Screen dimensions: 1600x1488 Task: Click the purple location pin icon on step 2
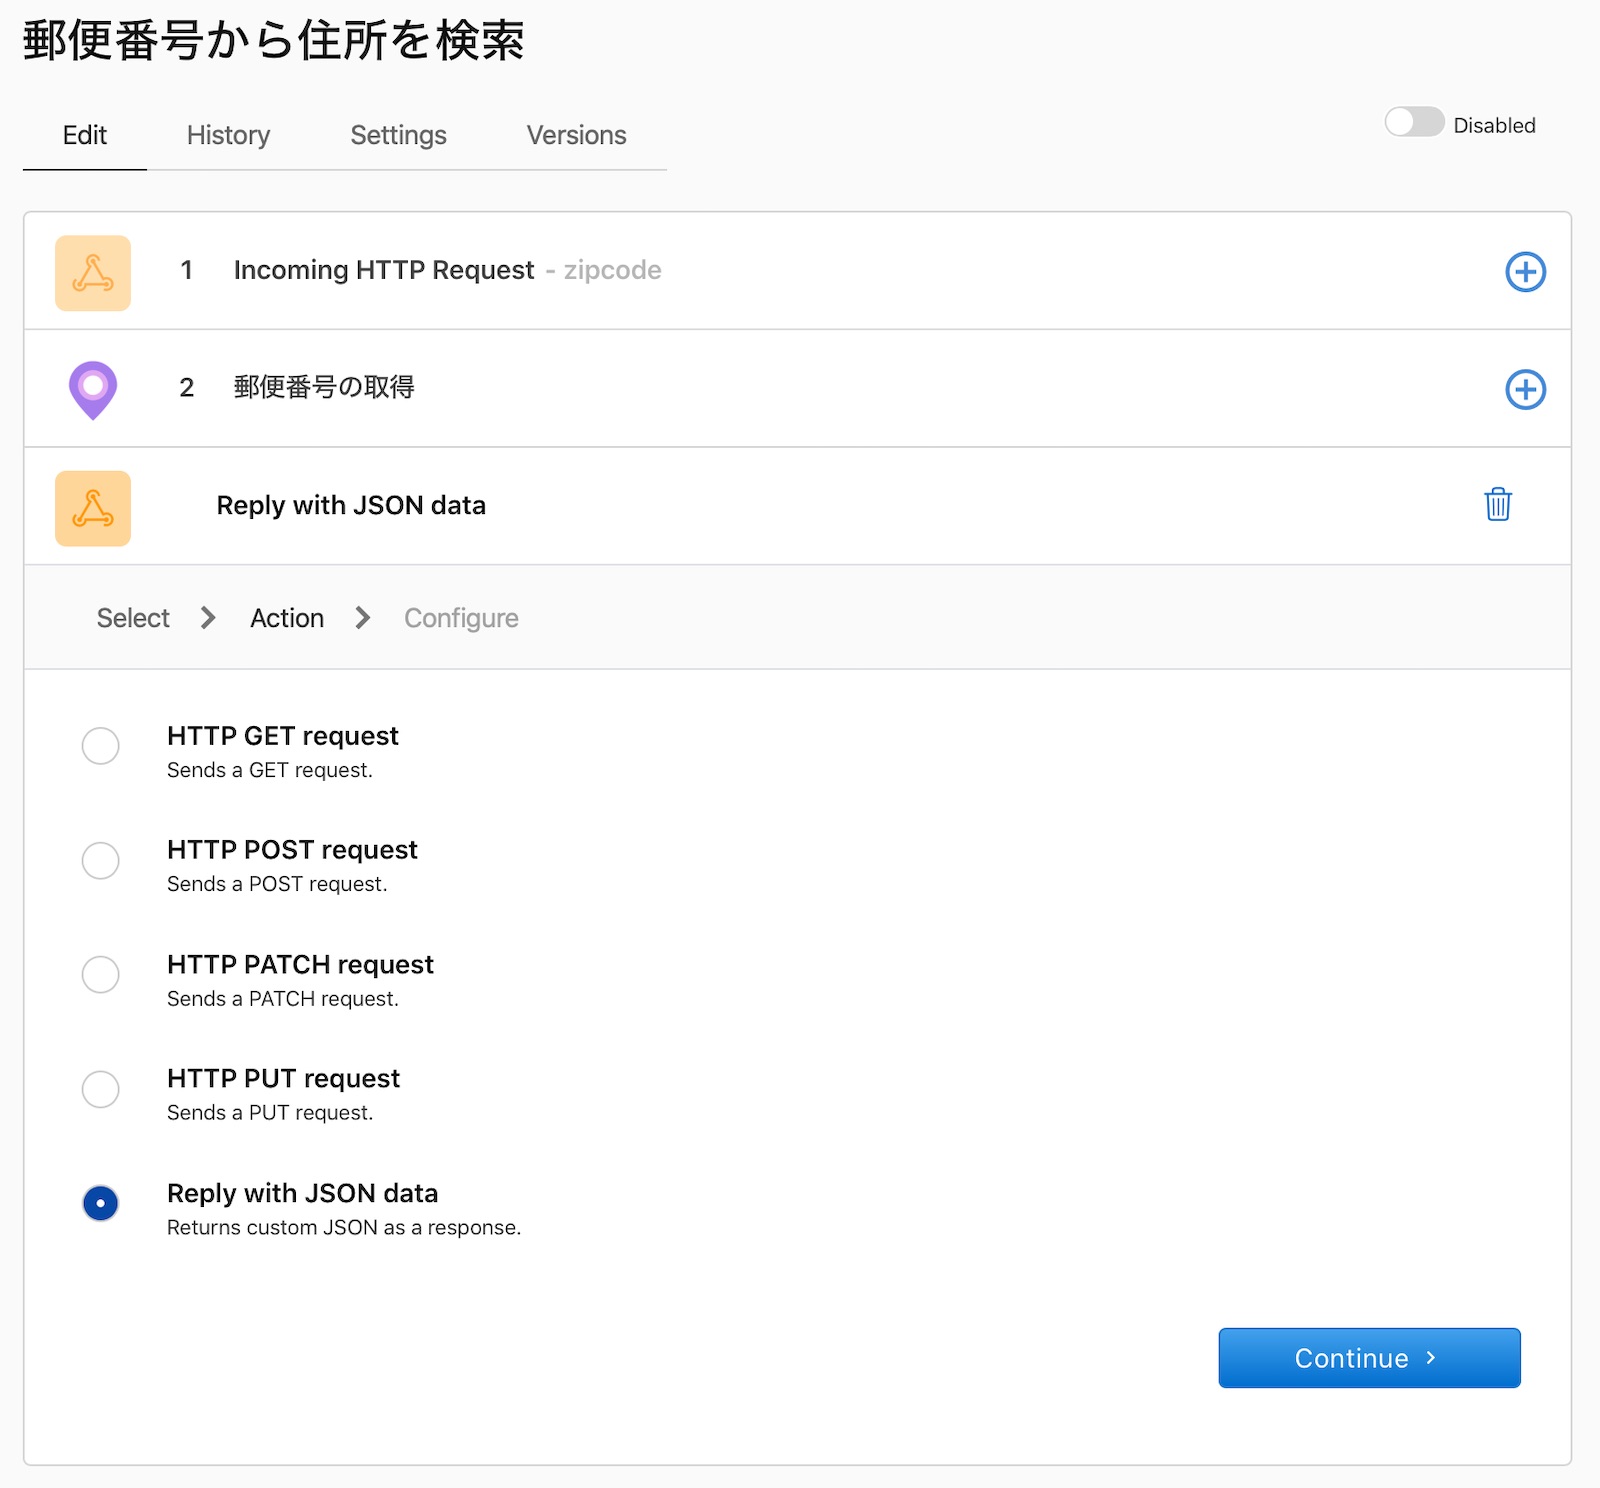[92, 389]
